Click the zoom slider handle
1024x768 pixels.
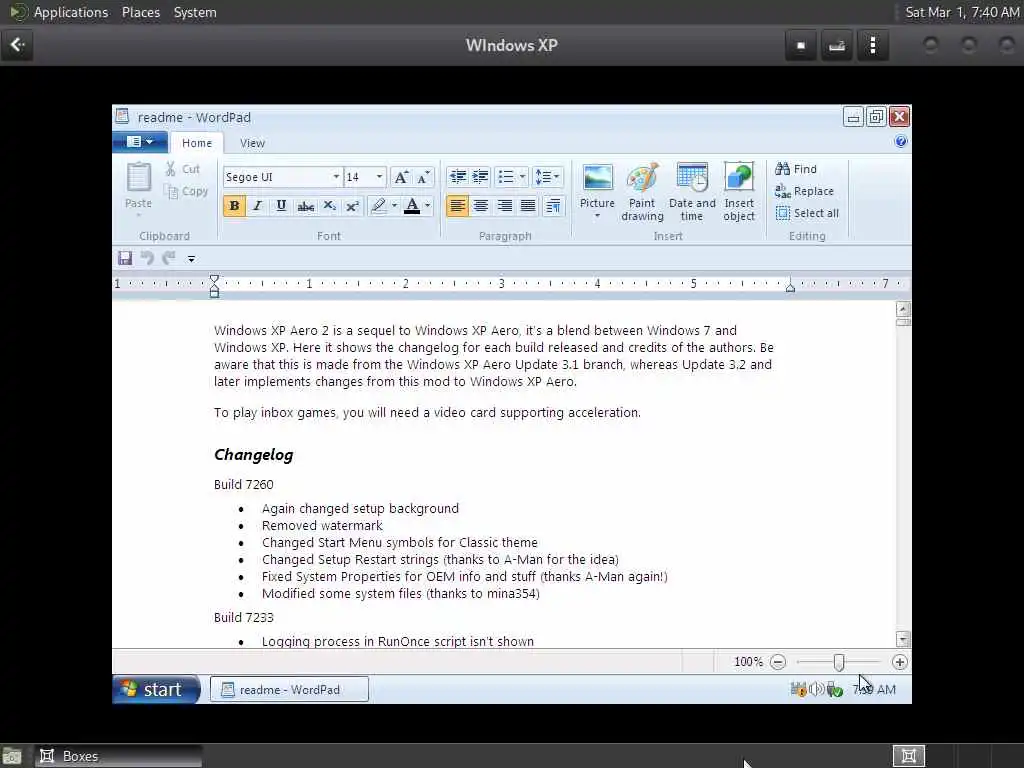point(839,662)
